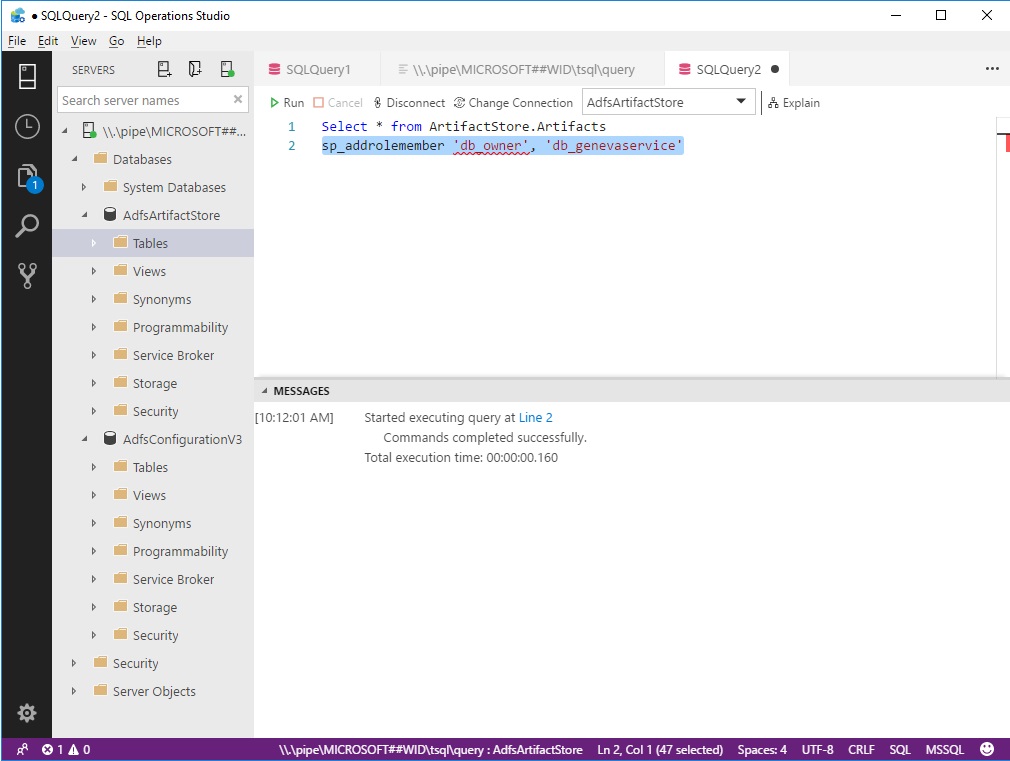Collapse the MESSAGES panel
The width and height of the screenshot is (1010, 761).
tap(264, 391)
